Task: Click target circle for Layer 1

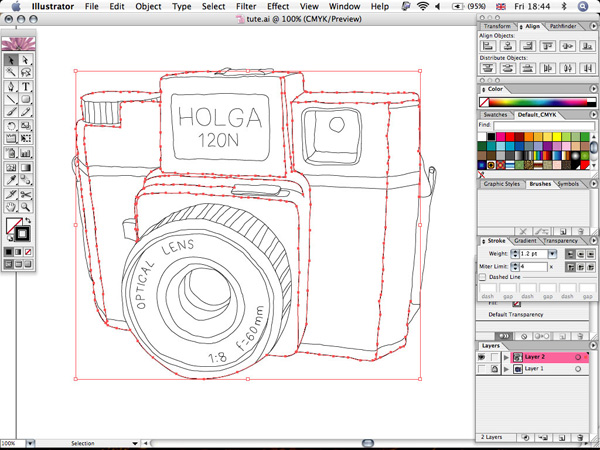Action: [578, 369]
